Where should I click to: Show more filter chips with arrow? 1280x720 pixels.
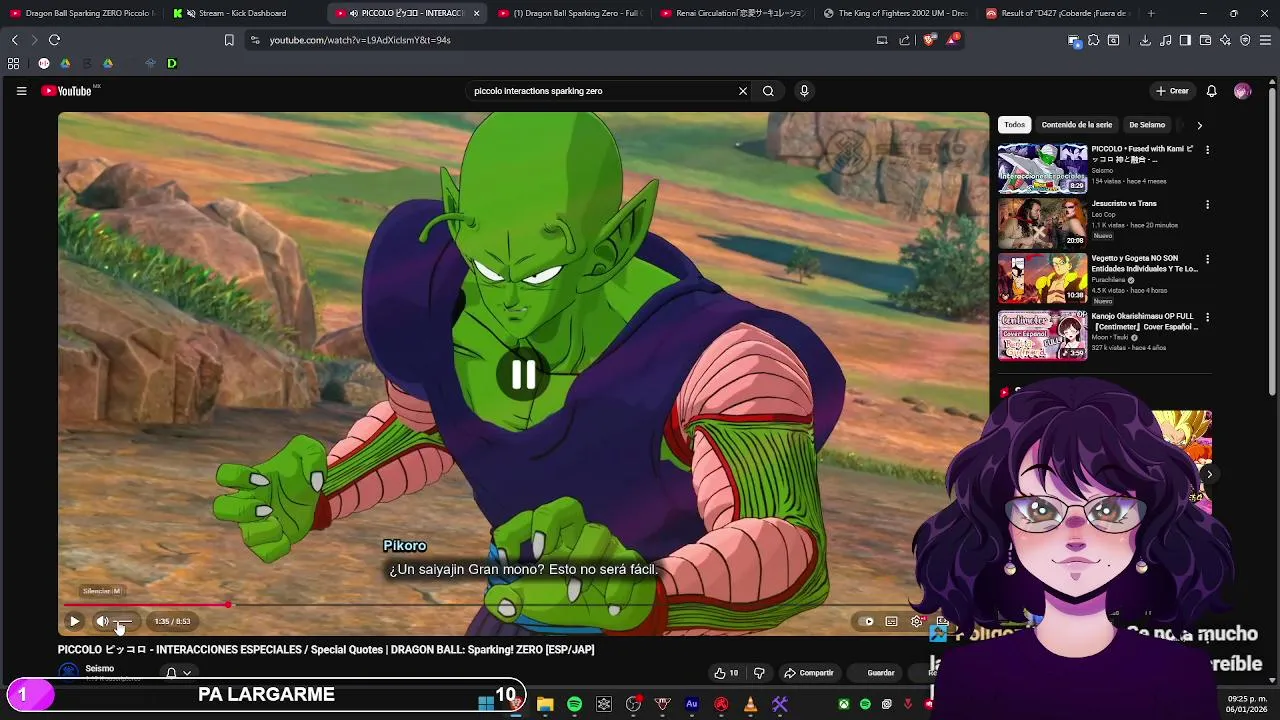coord(1199,125)
